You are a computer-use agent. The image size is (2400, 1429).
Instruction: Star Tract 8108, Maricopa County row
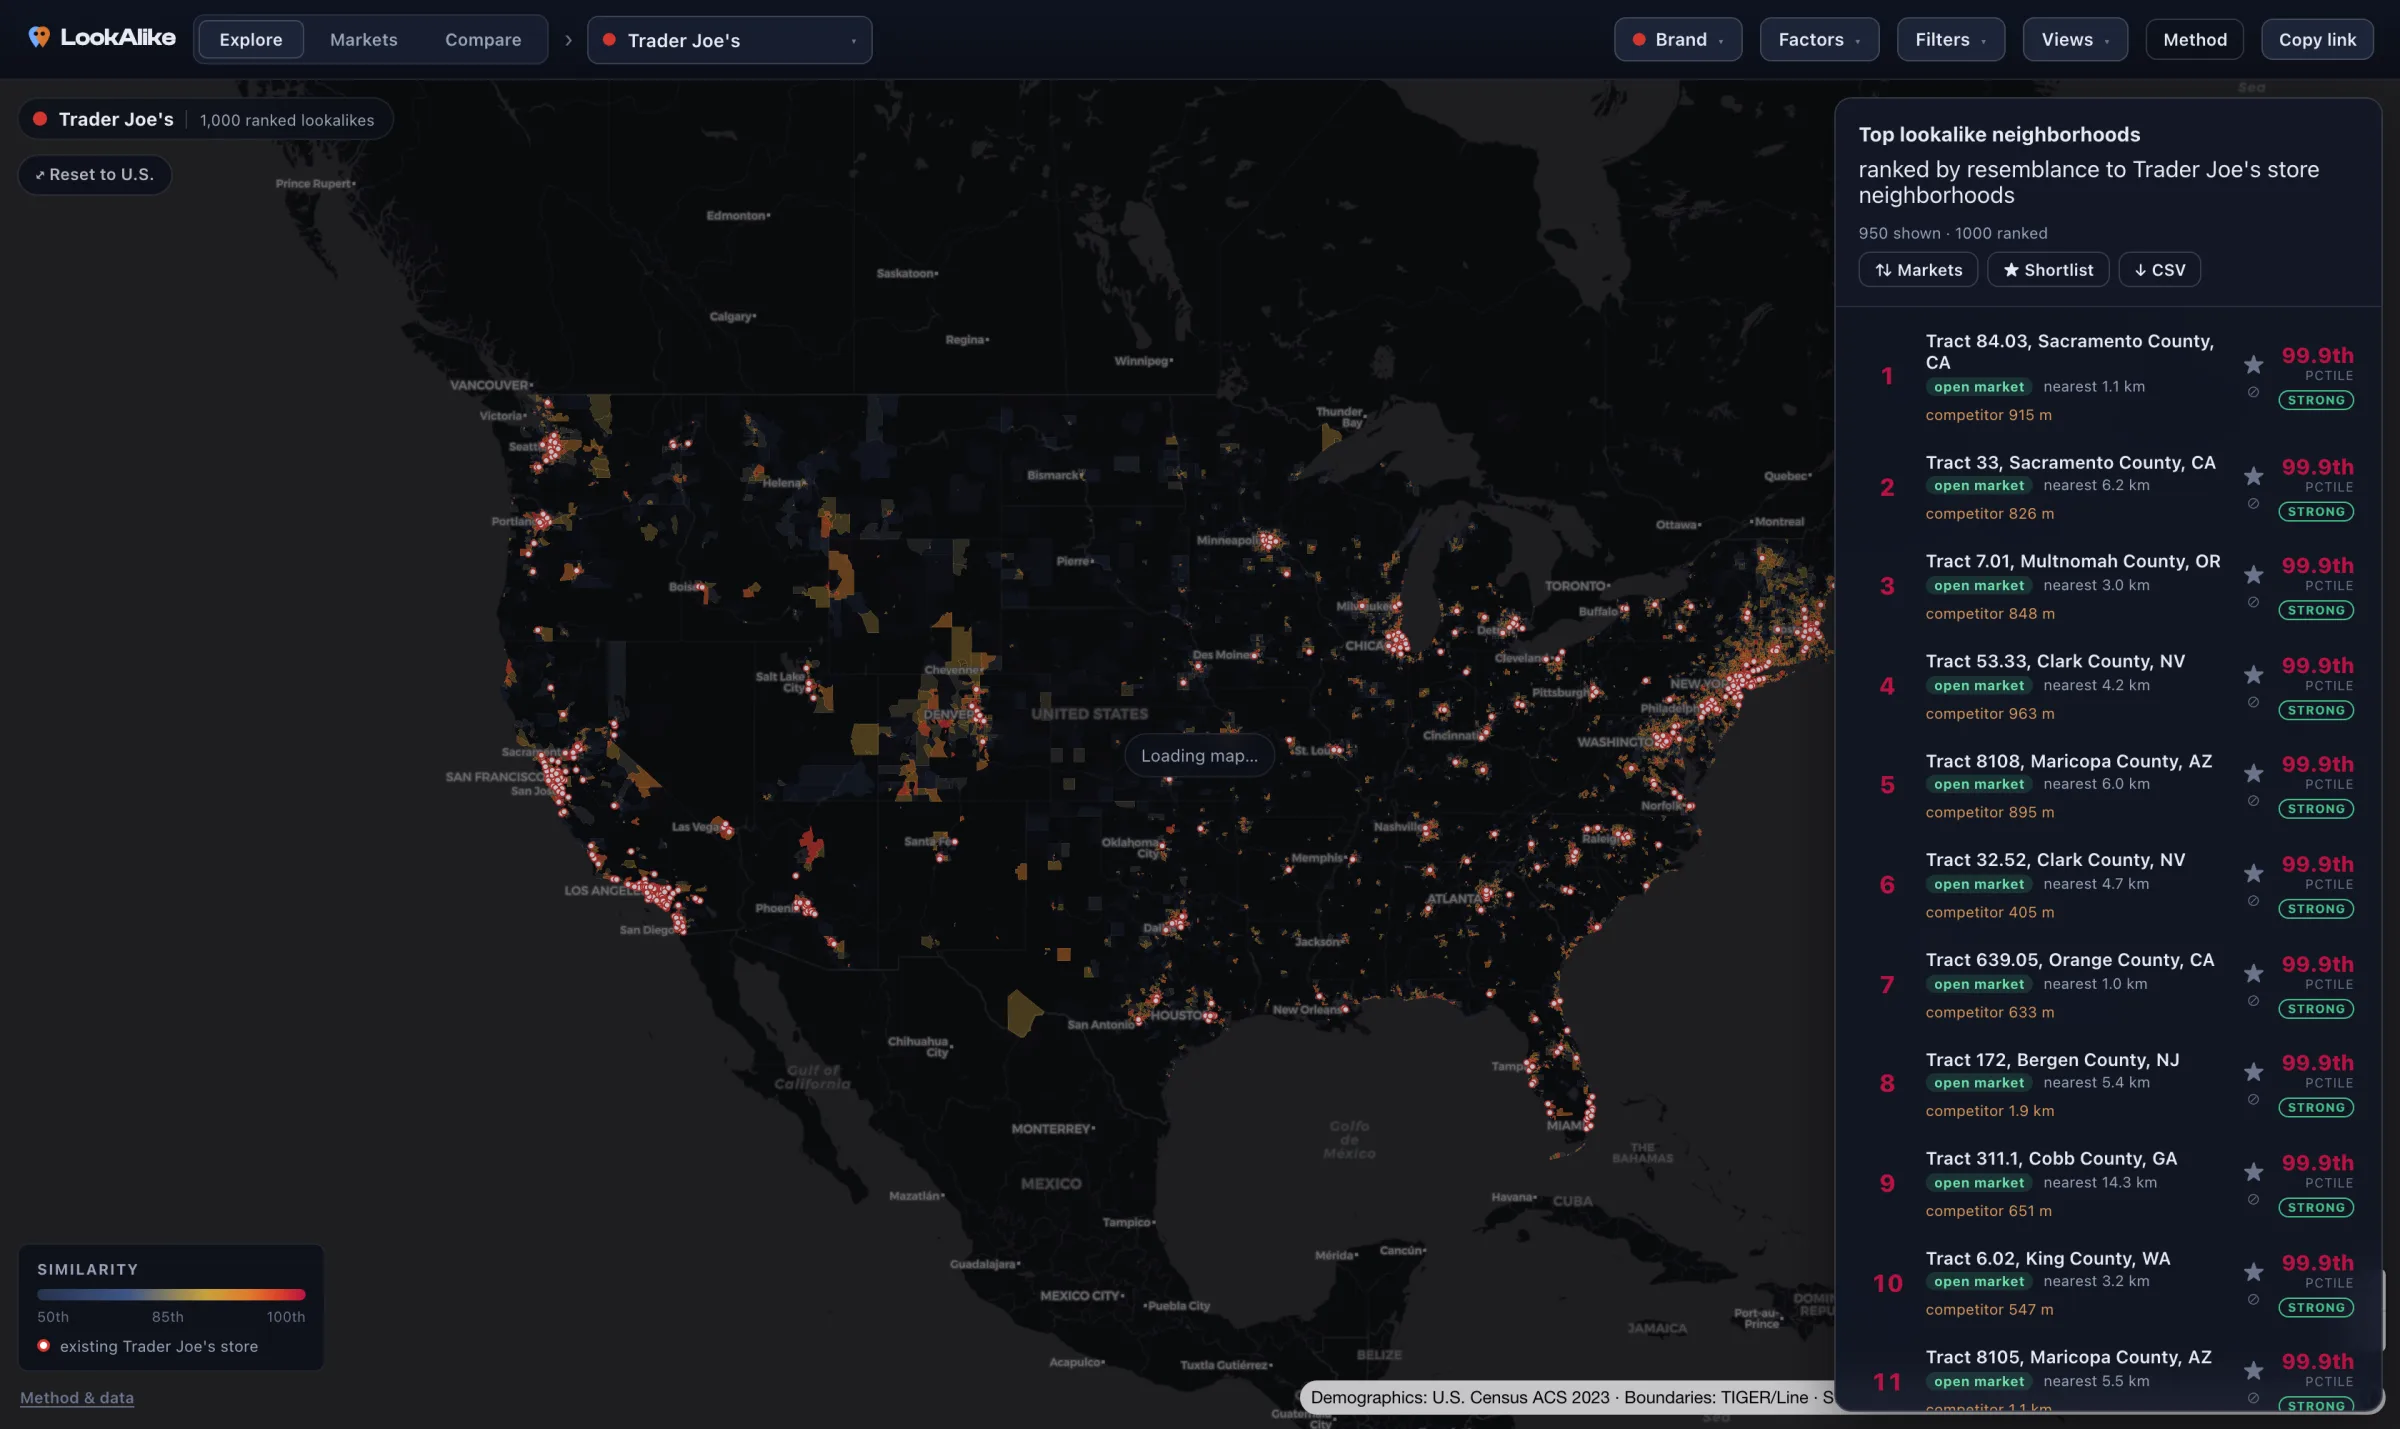[x=2253, y=774]
